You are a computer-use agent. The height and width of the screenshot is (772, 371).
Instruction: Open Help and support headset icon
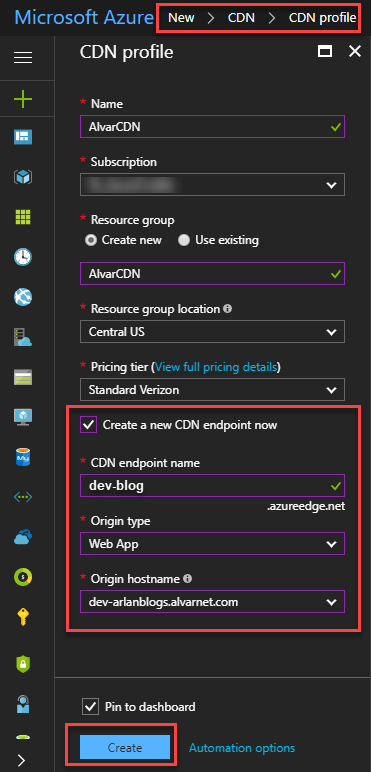click(23, 705)
